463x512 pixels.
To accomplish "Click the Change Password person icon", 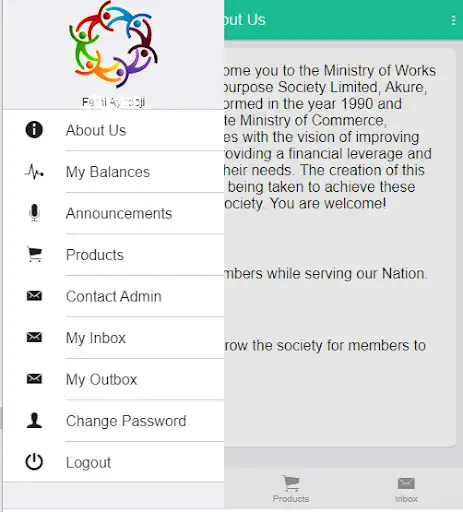I will point(34,420).
